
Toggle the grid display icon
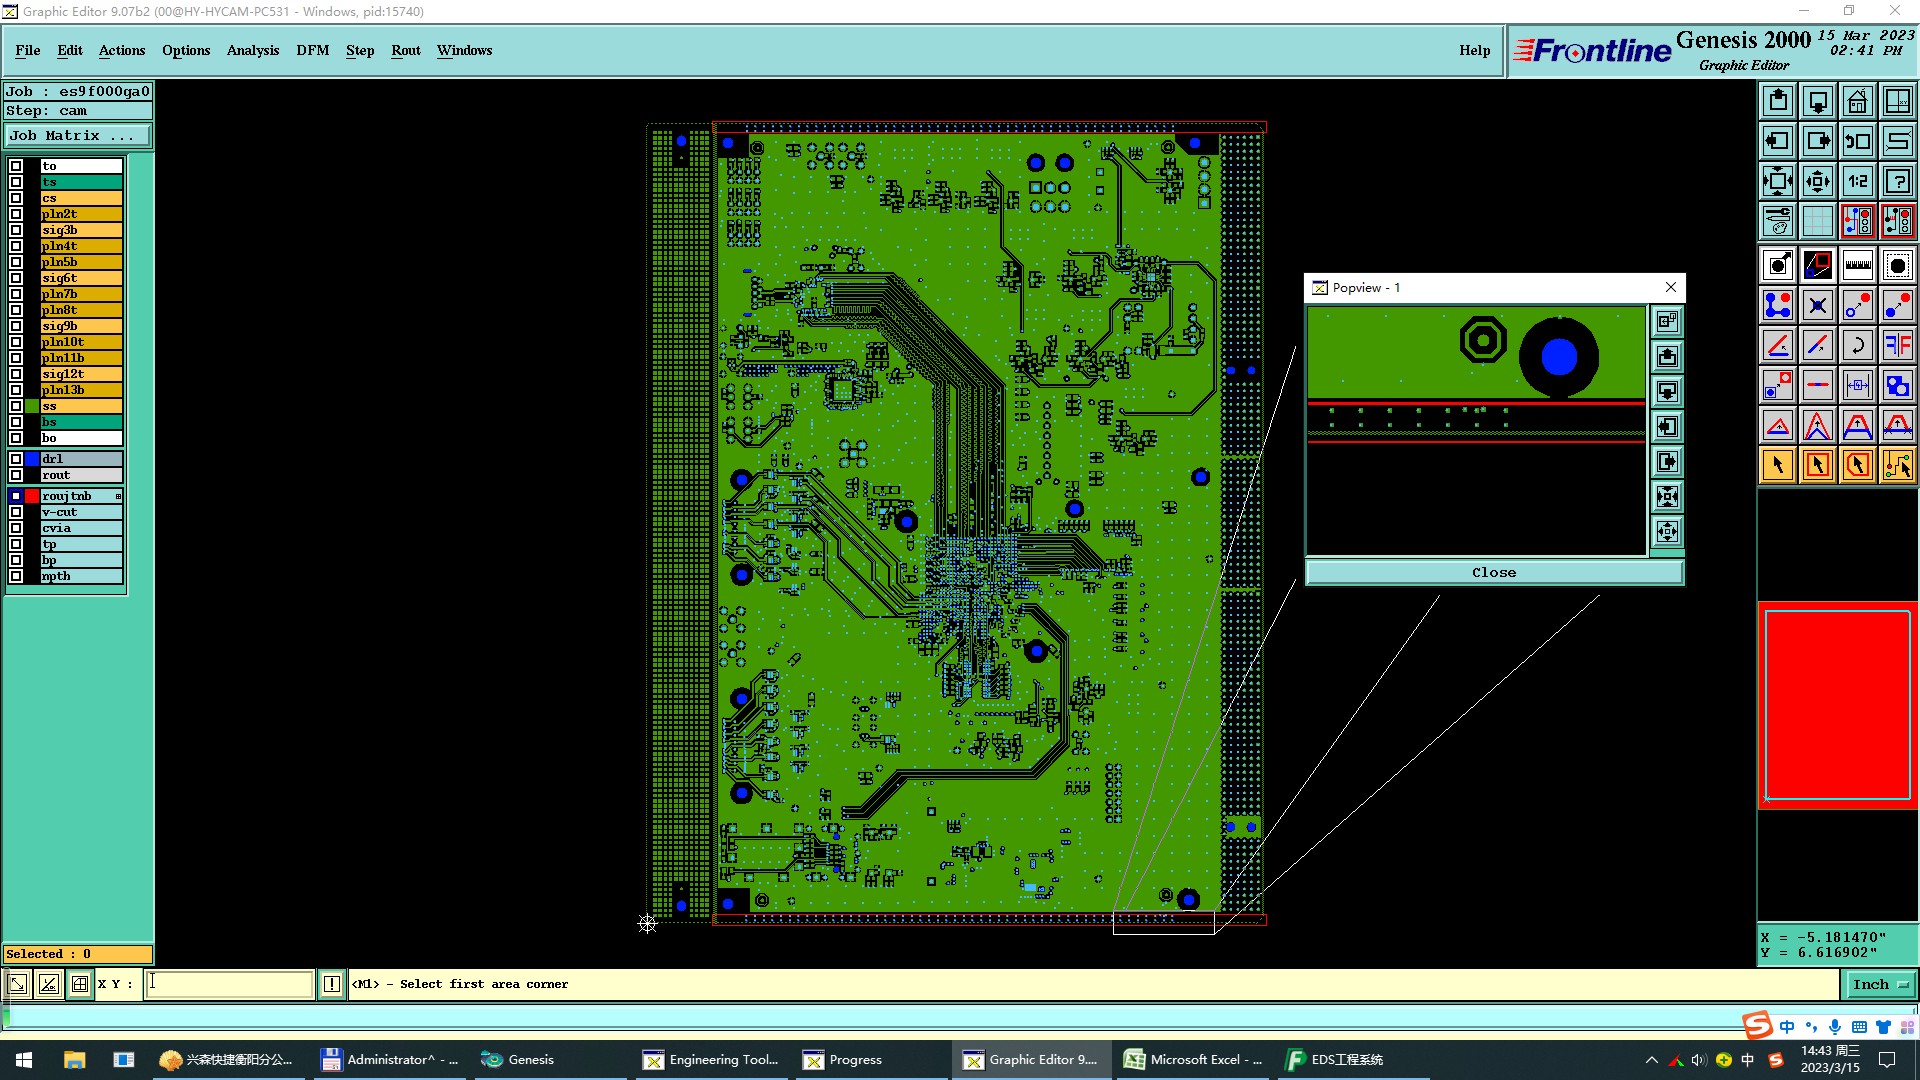point(1817,221)
